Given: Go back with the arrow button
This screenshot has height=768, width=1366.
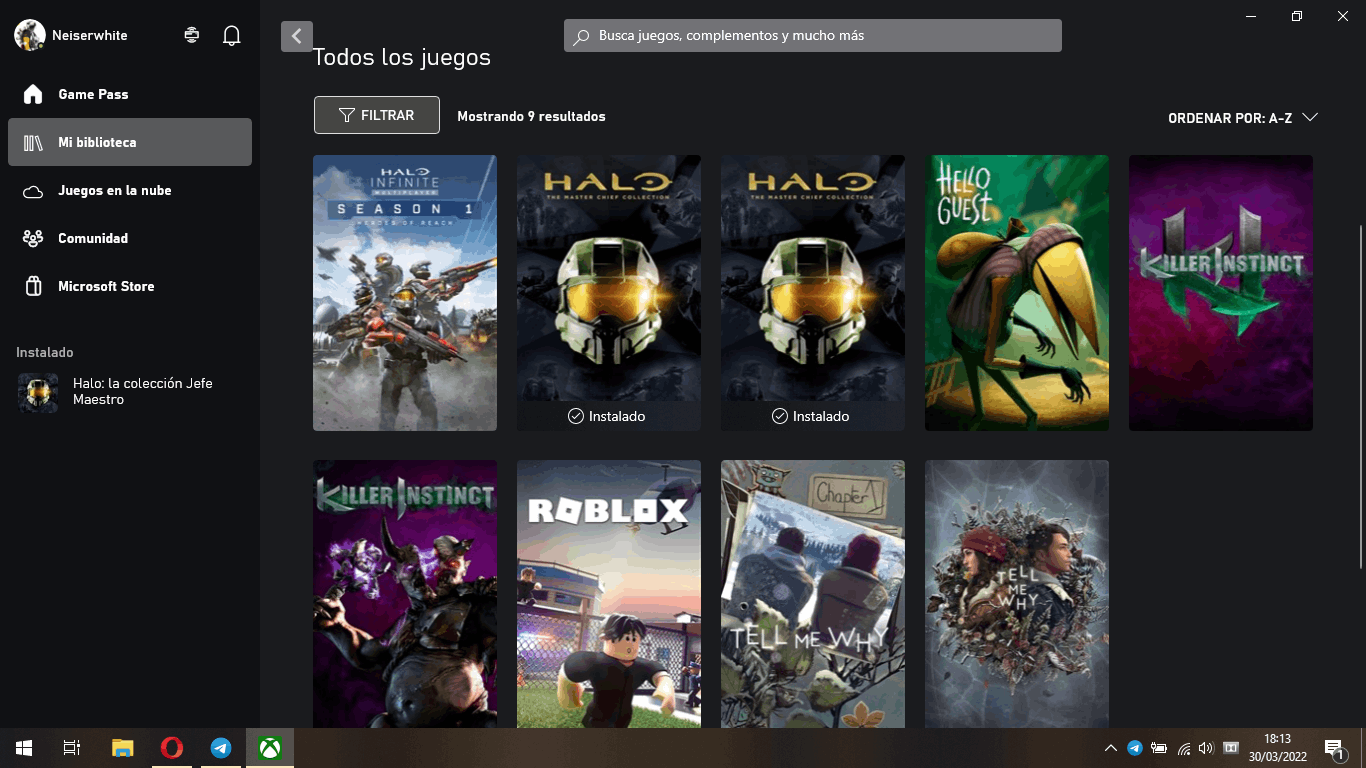Looking at the screenshot, I should (x=297, y=36).
